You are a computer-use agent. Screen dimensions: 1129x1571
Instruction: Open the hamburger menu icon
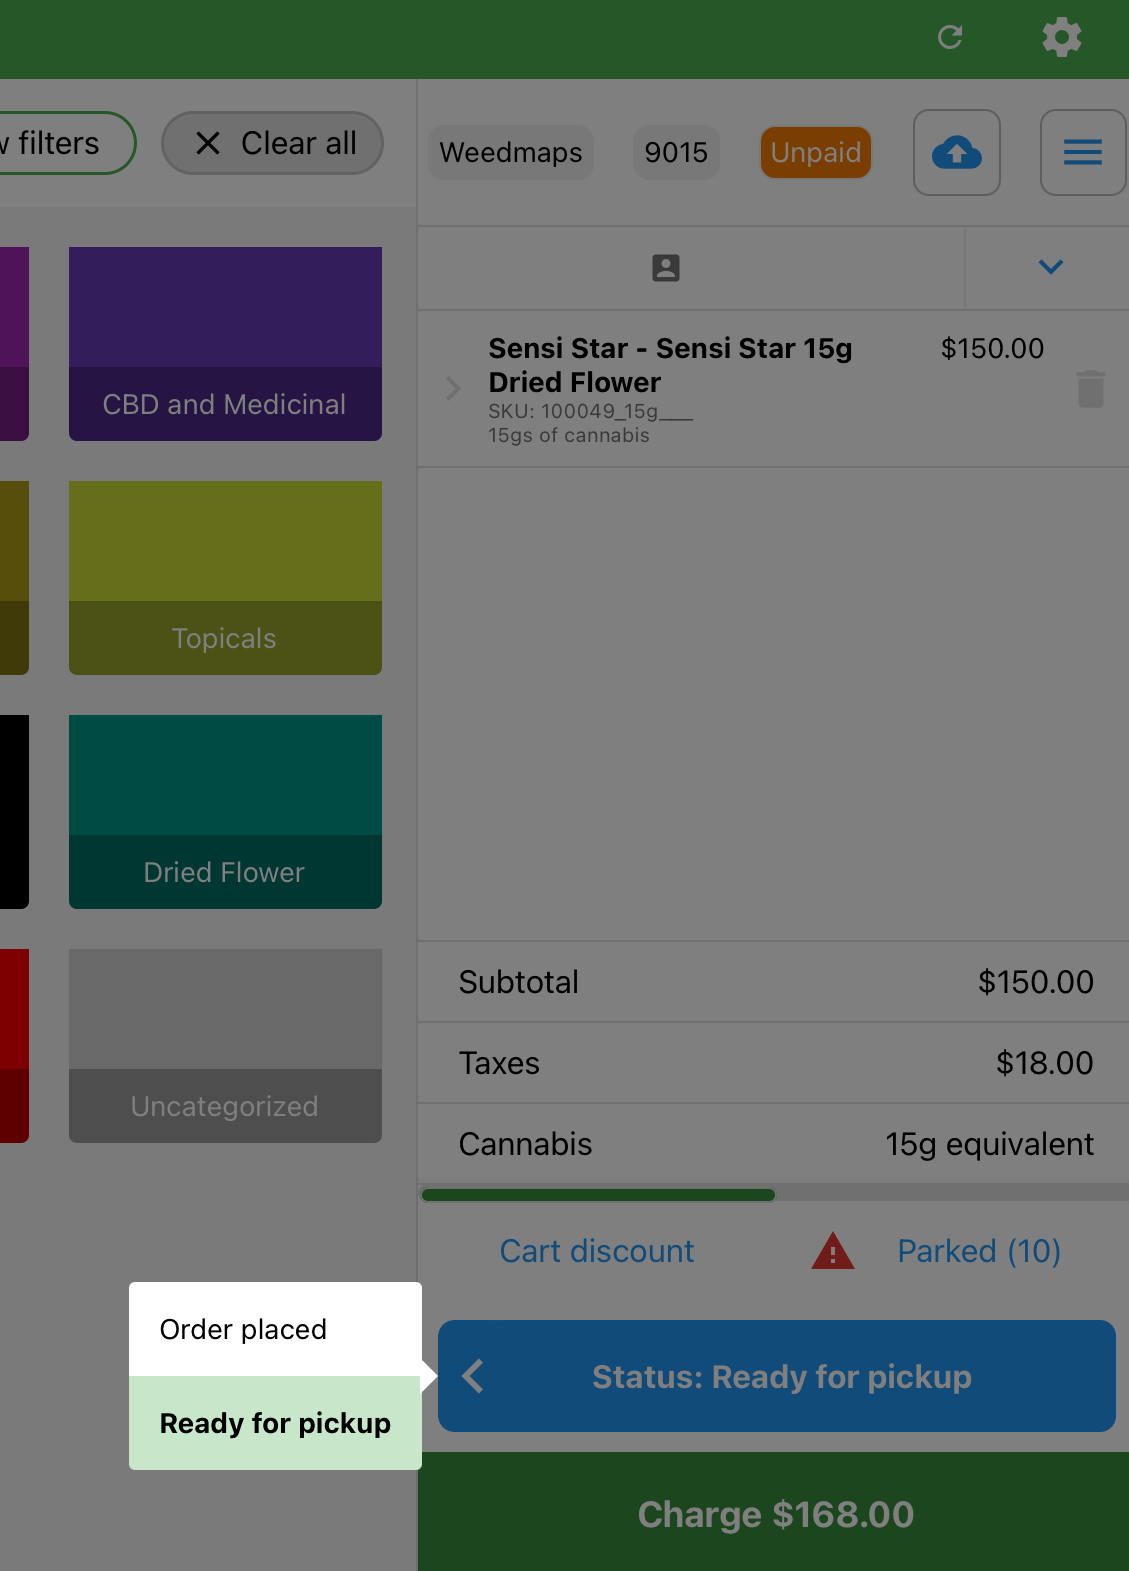[x=1082, y=153]
